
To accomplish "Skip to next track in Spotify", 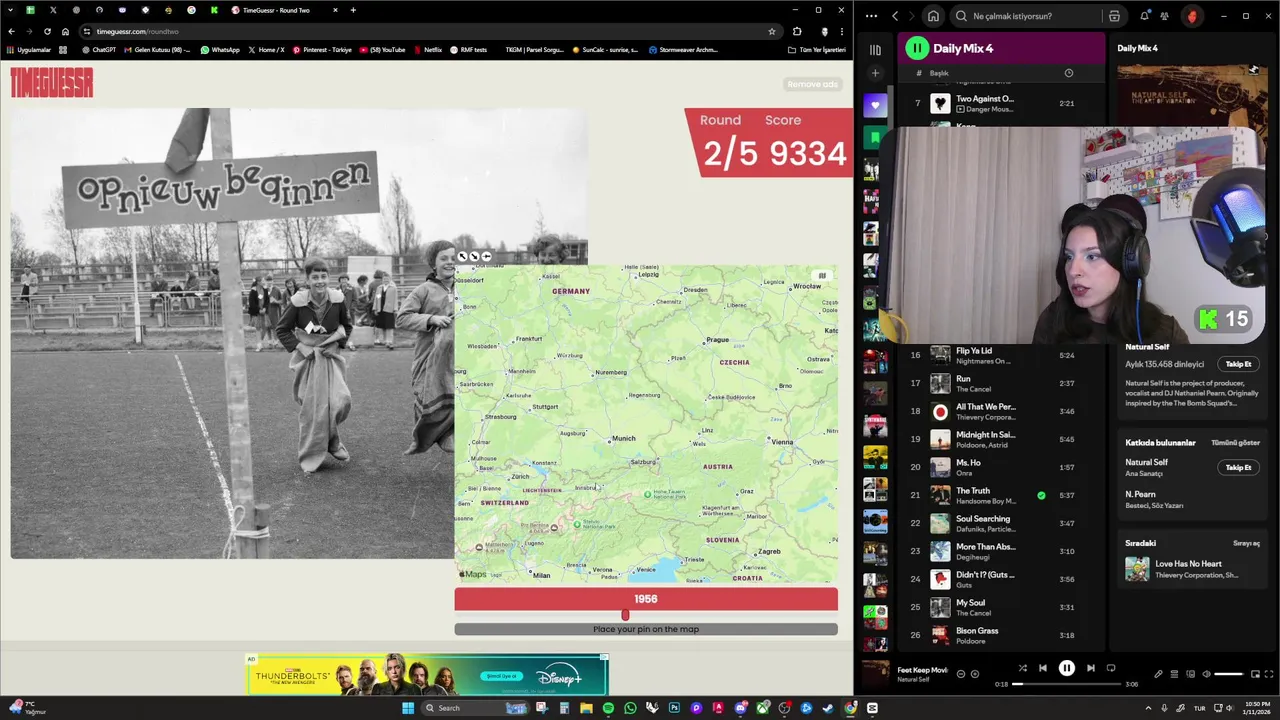I will point(1091,668).
